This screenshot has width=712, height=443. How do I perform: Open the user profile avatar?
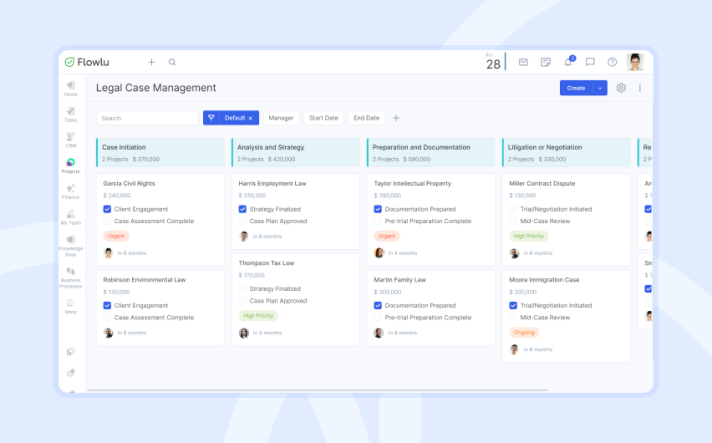pos(635,62)
